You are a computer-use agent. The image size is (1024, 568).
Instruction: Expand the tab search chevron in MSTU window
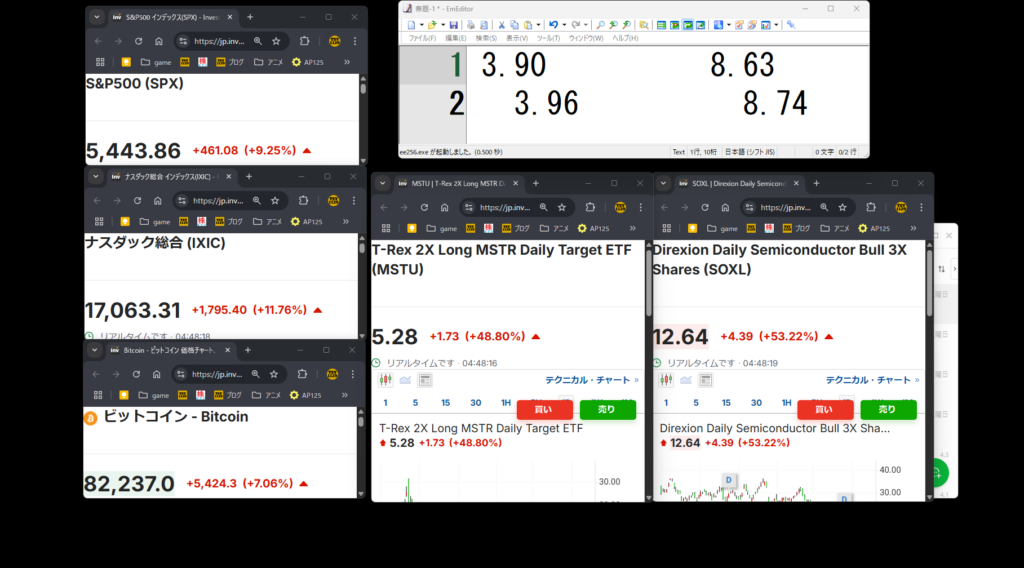coord(383,184)
